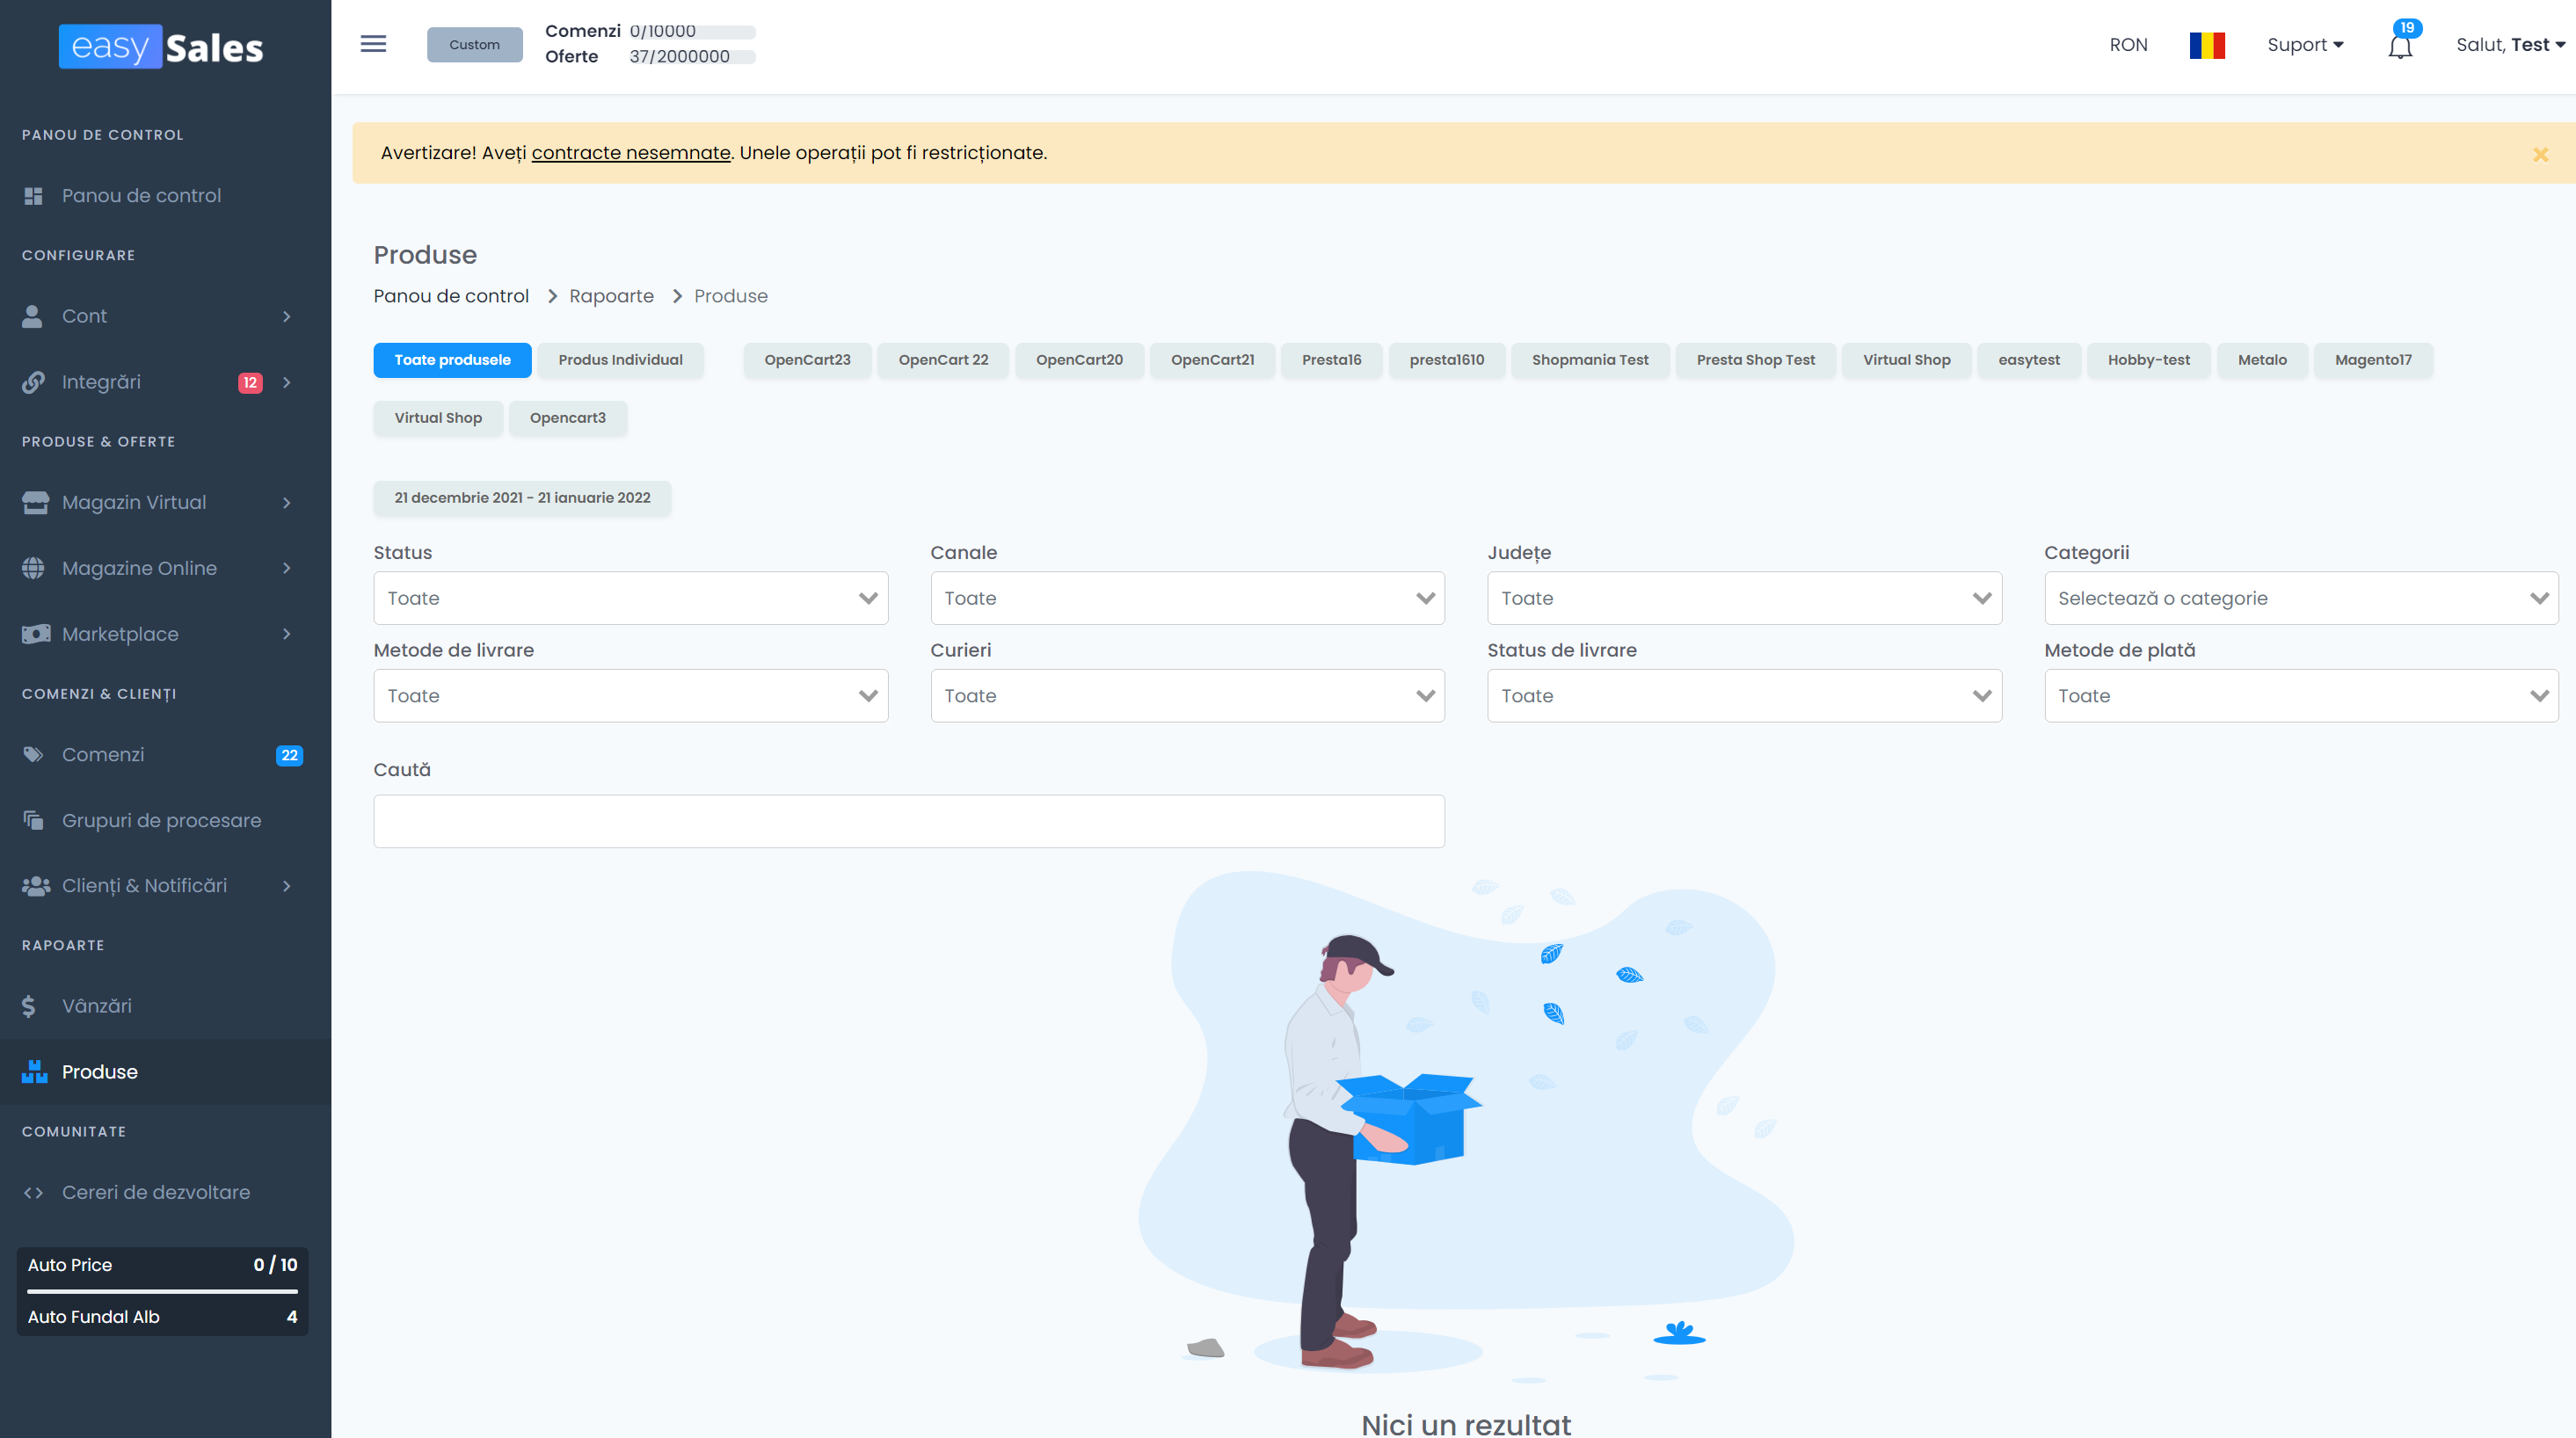This screenshot has height=1438, width=2576.
Task: Expand the Integrări submenu
Action: [287, 382]
